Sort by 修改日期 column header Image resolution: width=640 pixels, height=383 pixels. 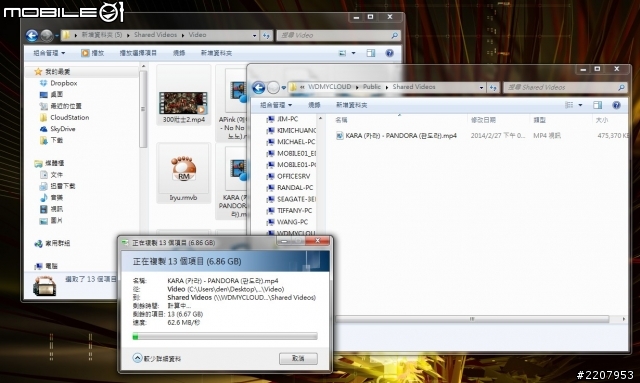(483, 120)
